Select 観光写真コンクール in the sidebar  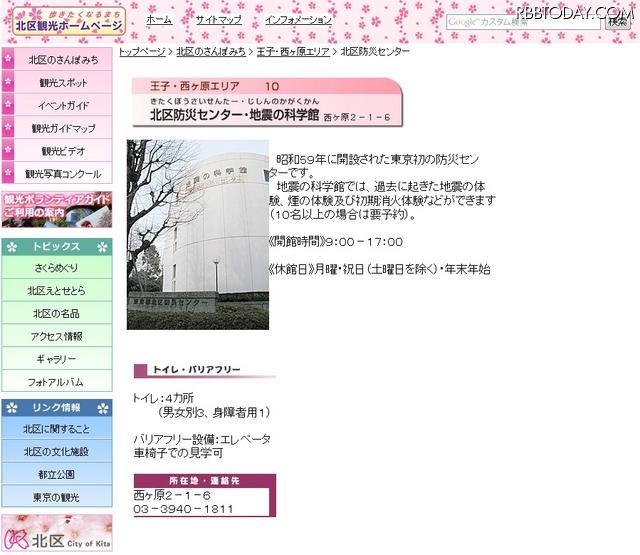pos(63,174)
